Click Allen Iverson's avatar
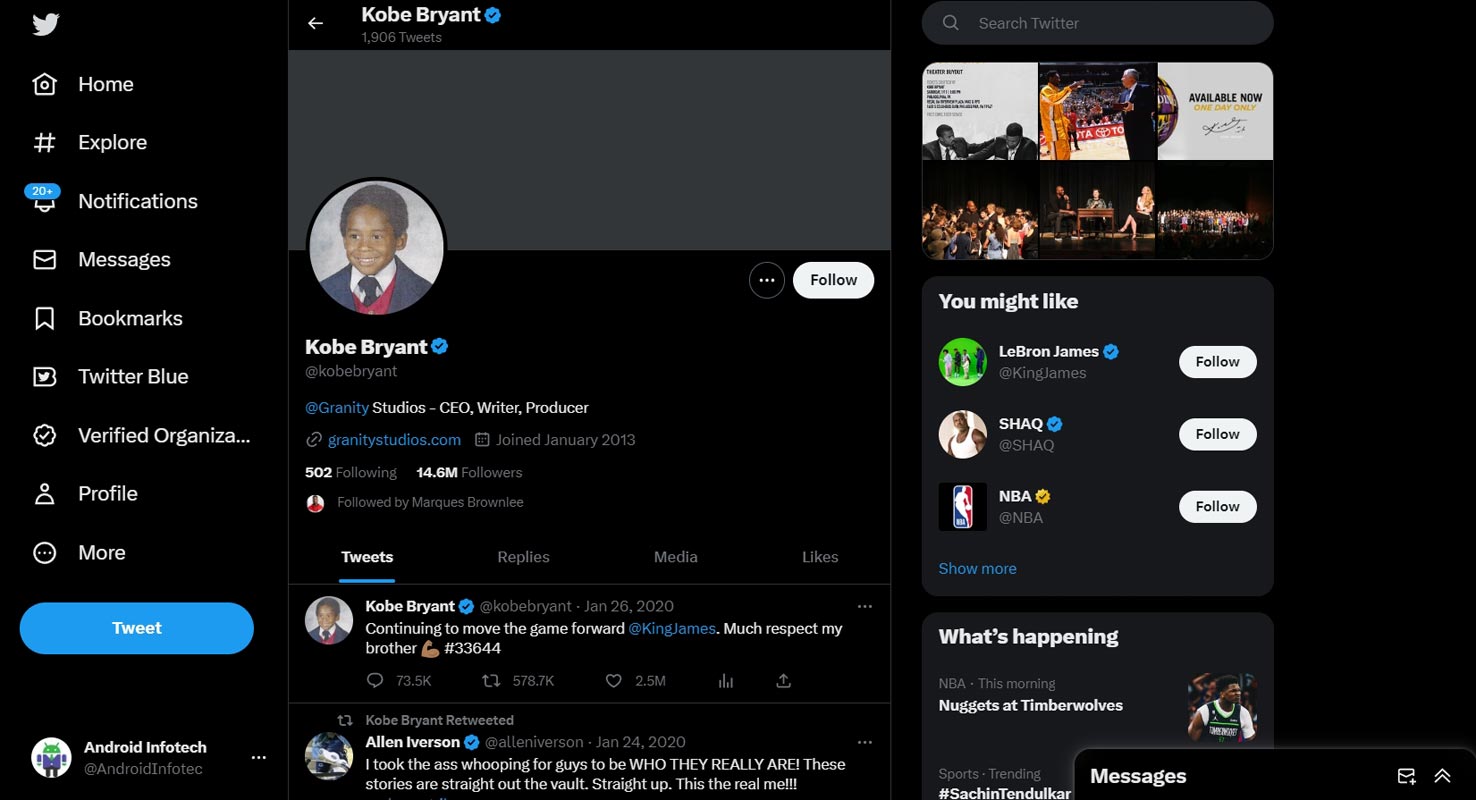Screen dimensions: 1476x800 tap(329, 756)
